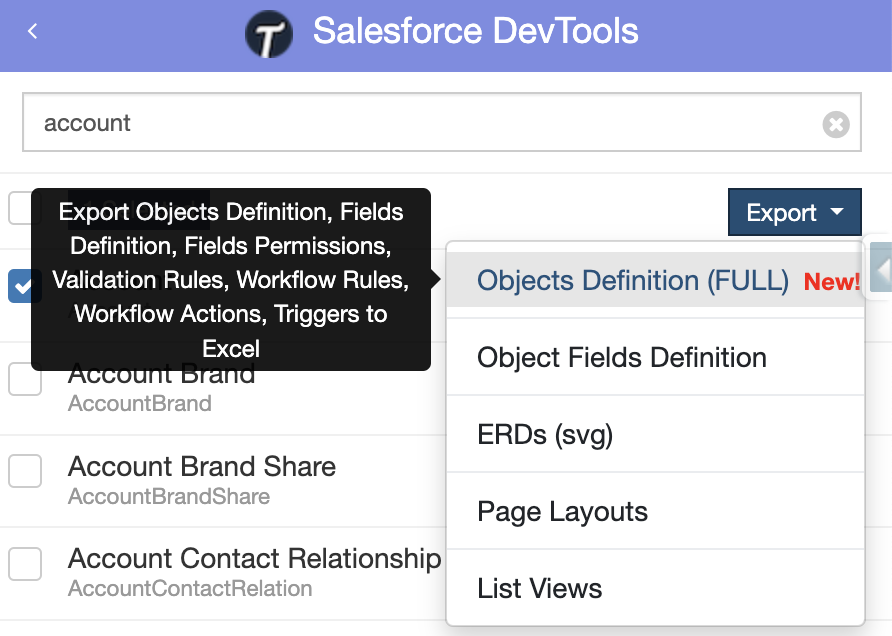Viewport: 892px width, 636px height.
Task: Click the AccountBrandShare API name
Action: click(x=169, y=496)
